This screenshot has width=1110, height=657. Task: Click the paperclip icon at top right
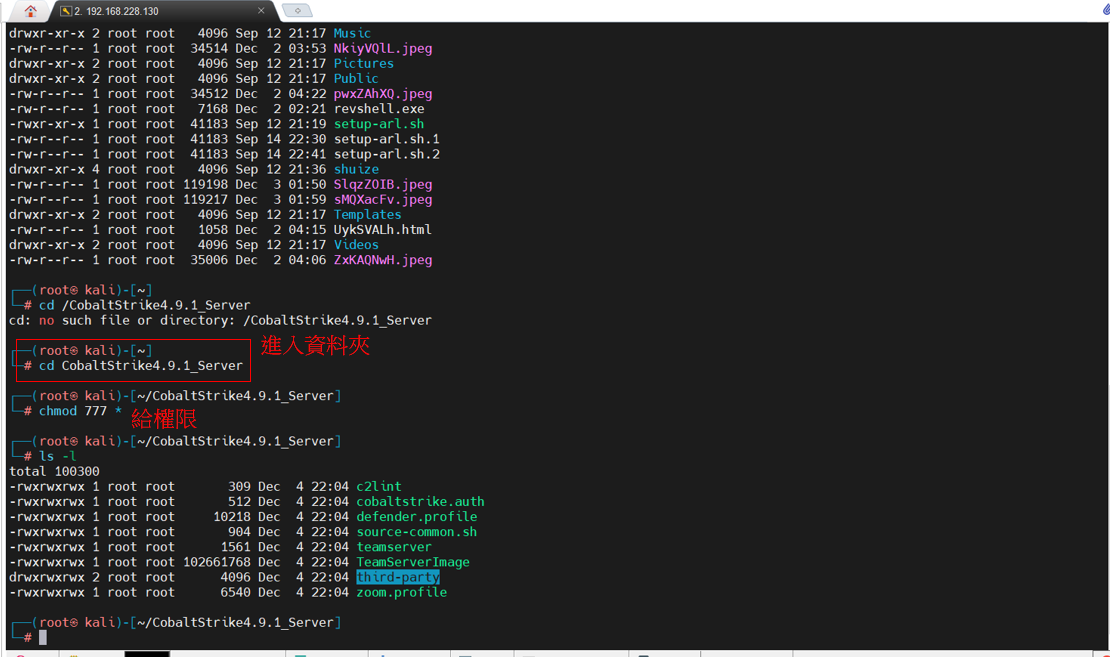coord(1106,10)
